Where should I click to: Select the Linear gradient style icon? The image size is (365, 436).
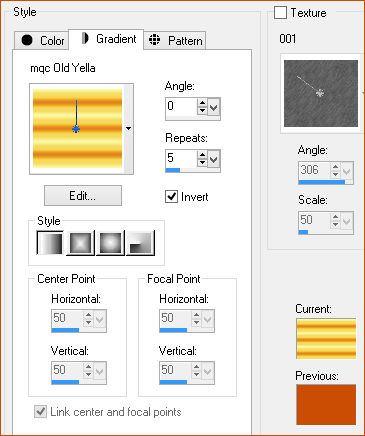click(x=50, y=243)
